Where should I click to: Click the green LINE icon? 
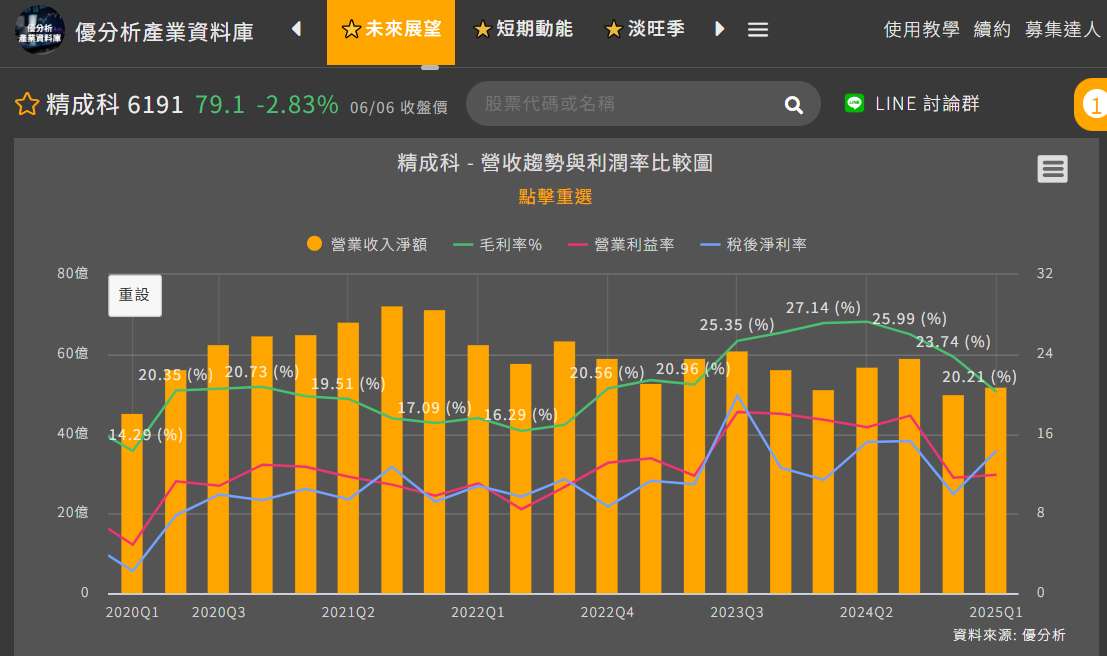click(x=854, y=103)
